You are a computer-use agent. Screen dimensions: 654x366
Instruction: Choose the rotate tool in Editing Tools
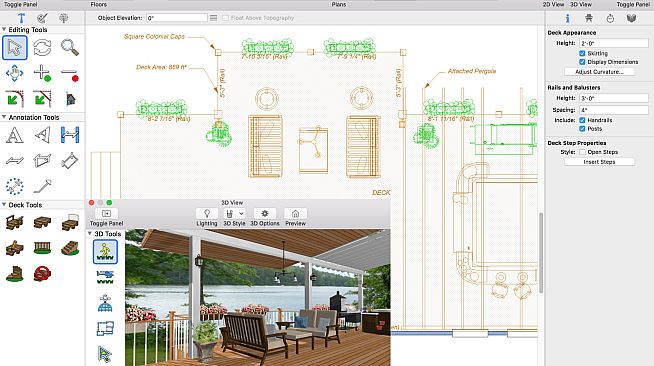[42, 48]
